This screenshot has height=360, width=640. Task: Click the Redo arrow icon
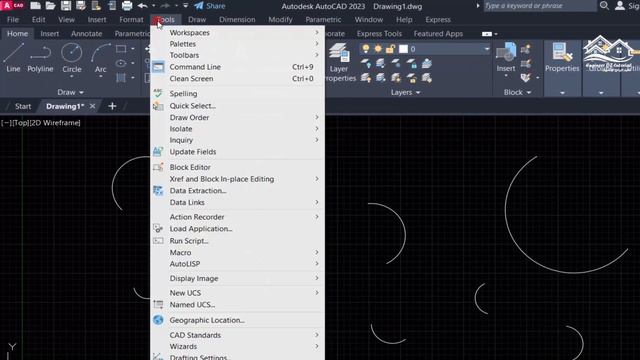tap(165, 6)
